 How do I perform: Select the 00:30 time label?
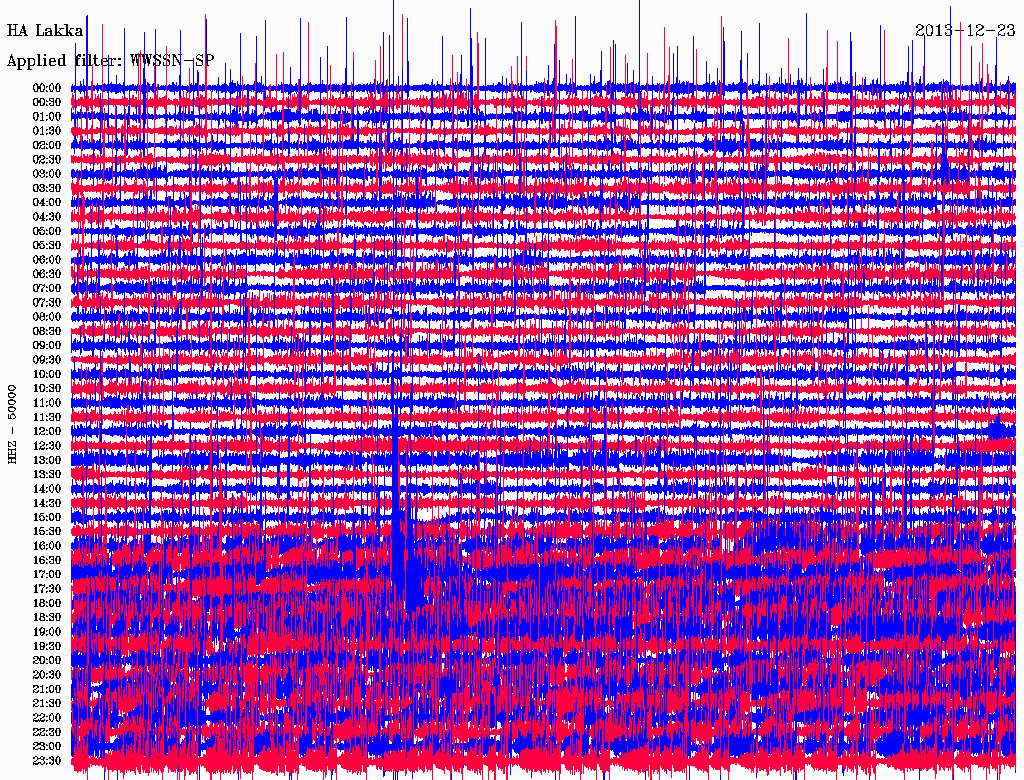pyautogui.click(x=47, y=102)
